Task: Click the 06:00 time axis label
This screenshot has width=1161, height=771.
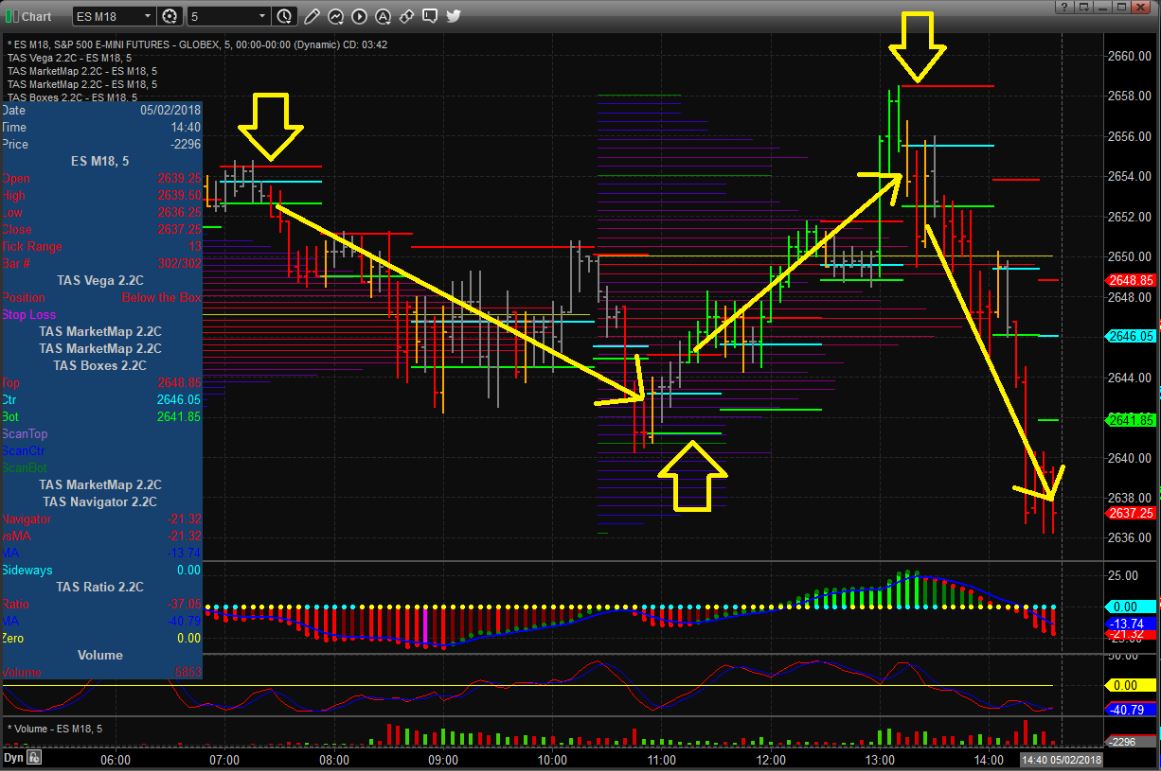Action: pyautogui.click(x=116, y=760)
